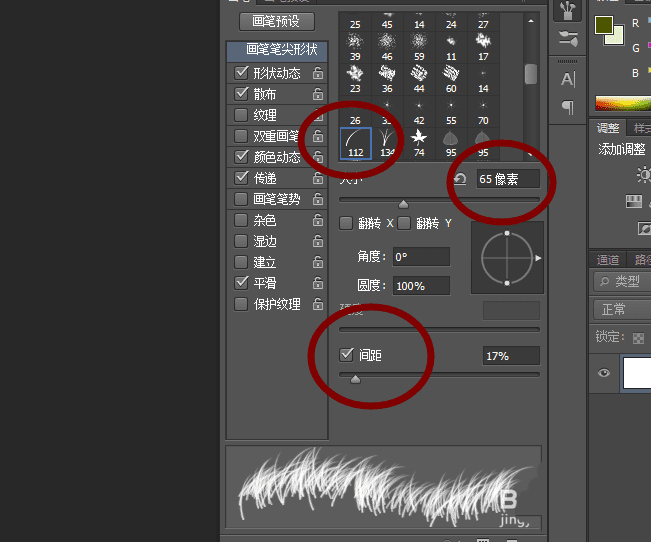Switch to the 通道 channels tab

[608, 260]
